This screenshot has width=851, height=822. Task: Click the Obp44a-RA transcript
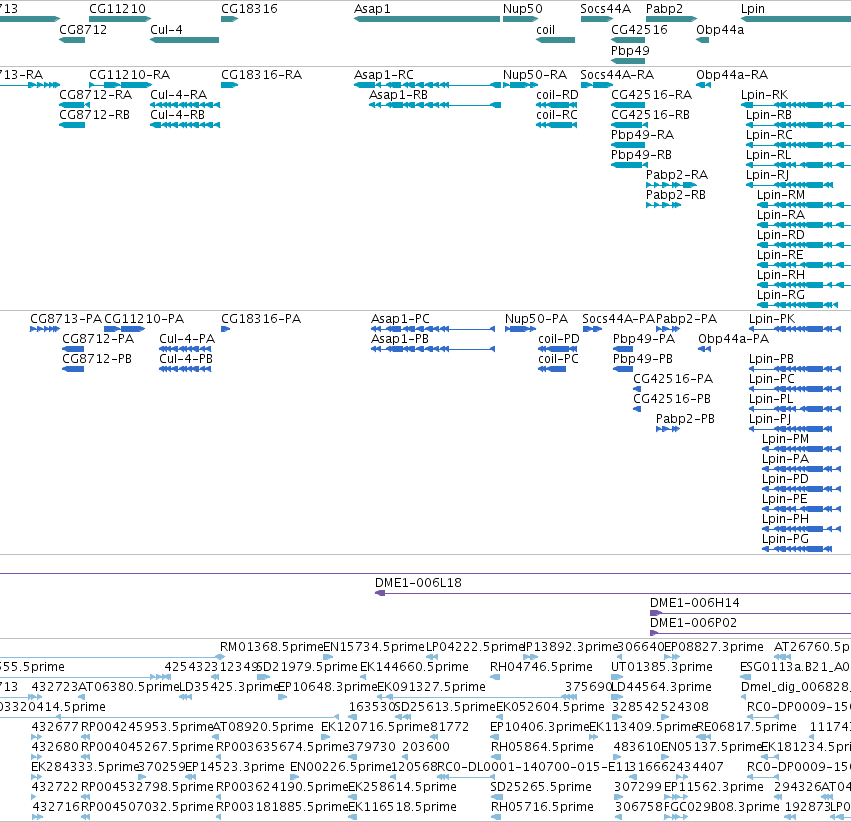(703, 85)
